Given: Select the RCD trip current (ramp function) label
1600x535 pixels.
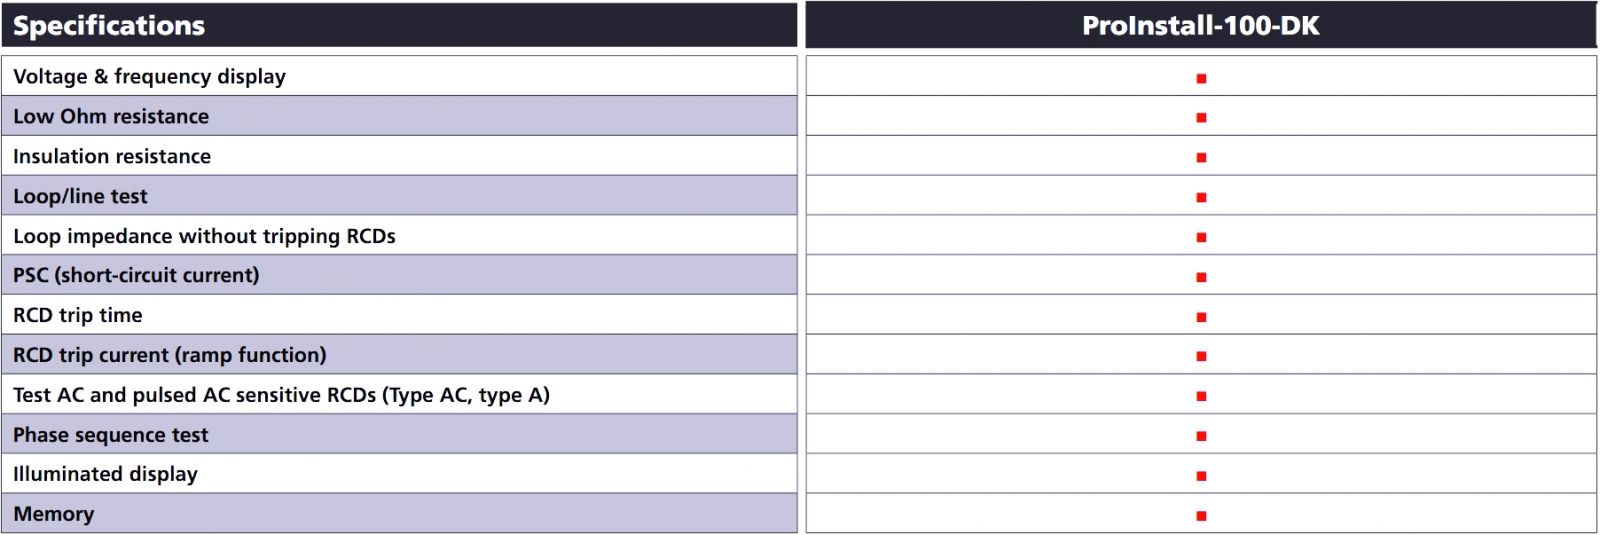Looking at the screenshot, I should pyautogui.click(x=169, y=355).
